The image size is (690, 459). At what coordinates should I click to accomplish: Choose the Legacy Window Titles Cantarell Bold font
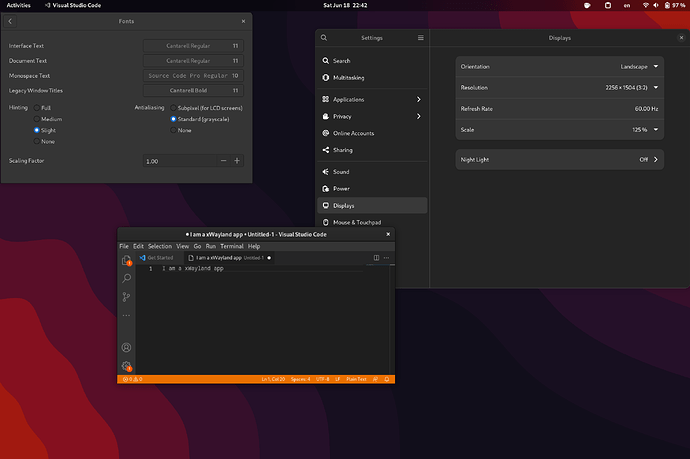click(x=193, y=91)
